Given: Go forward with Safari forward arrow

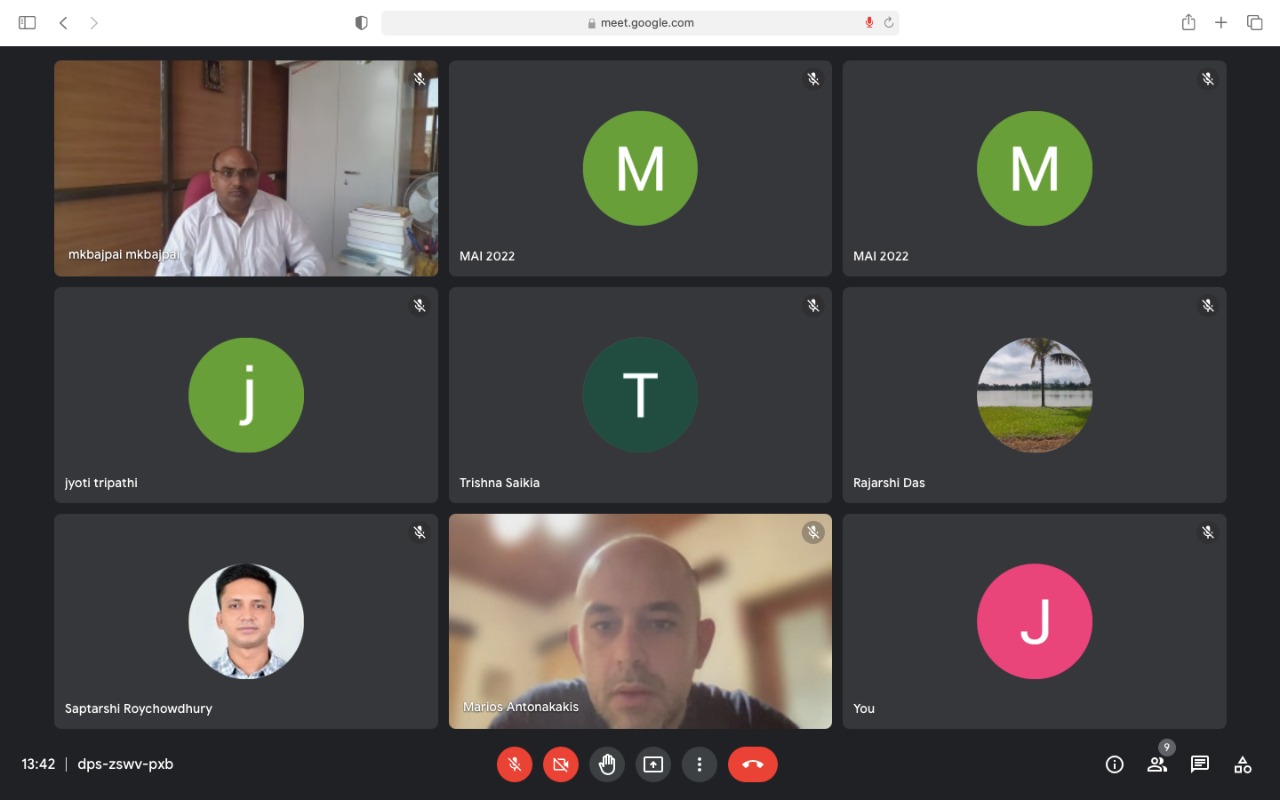Looking at the screenshot, I should [94, 22].
